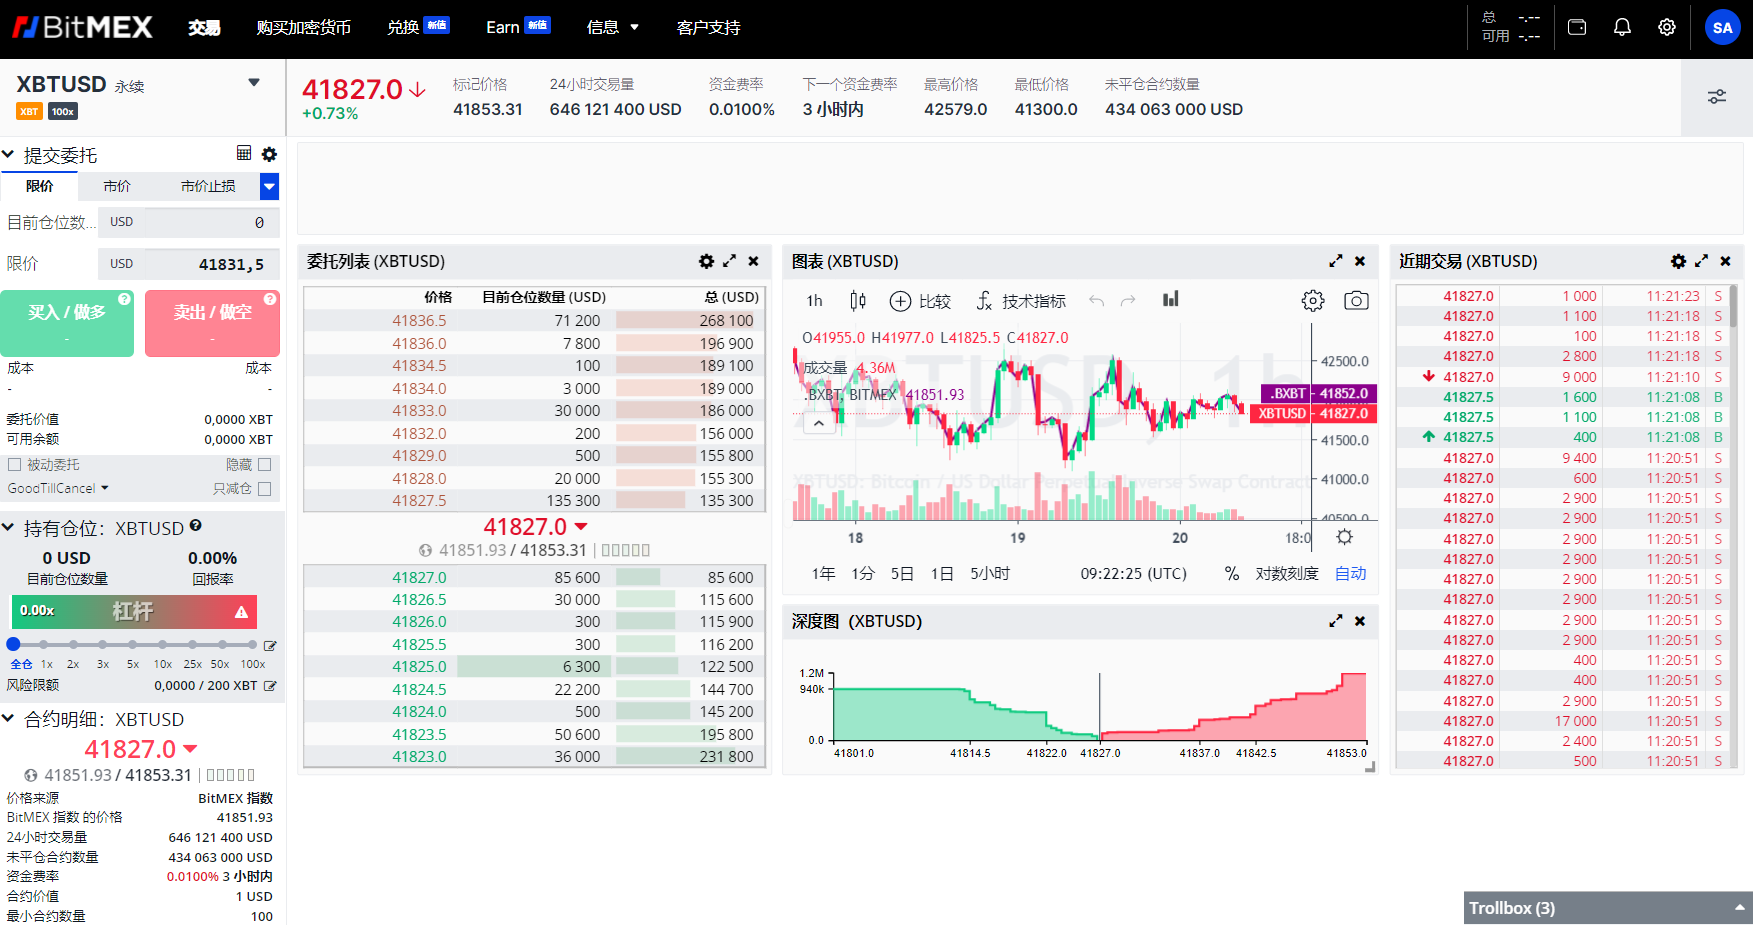The image size is (1753, 925).
Task: Add symbol with 比较 compare icon
Action: (920, 301)
